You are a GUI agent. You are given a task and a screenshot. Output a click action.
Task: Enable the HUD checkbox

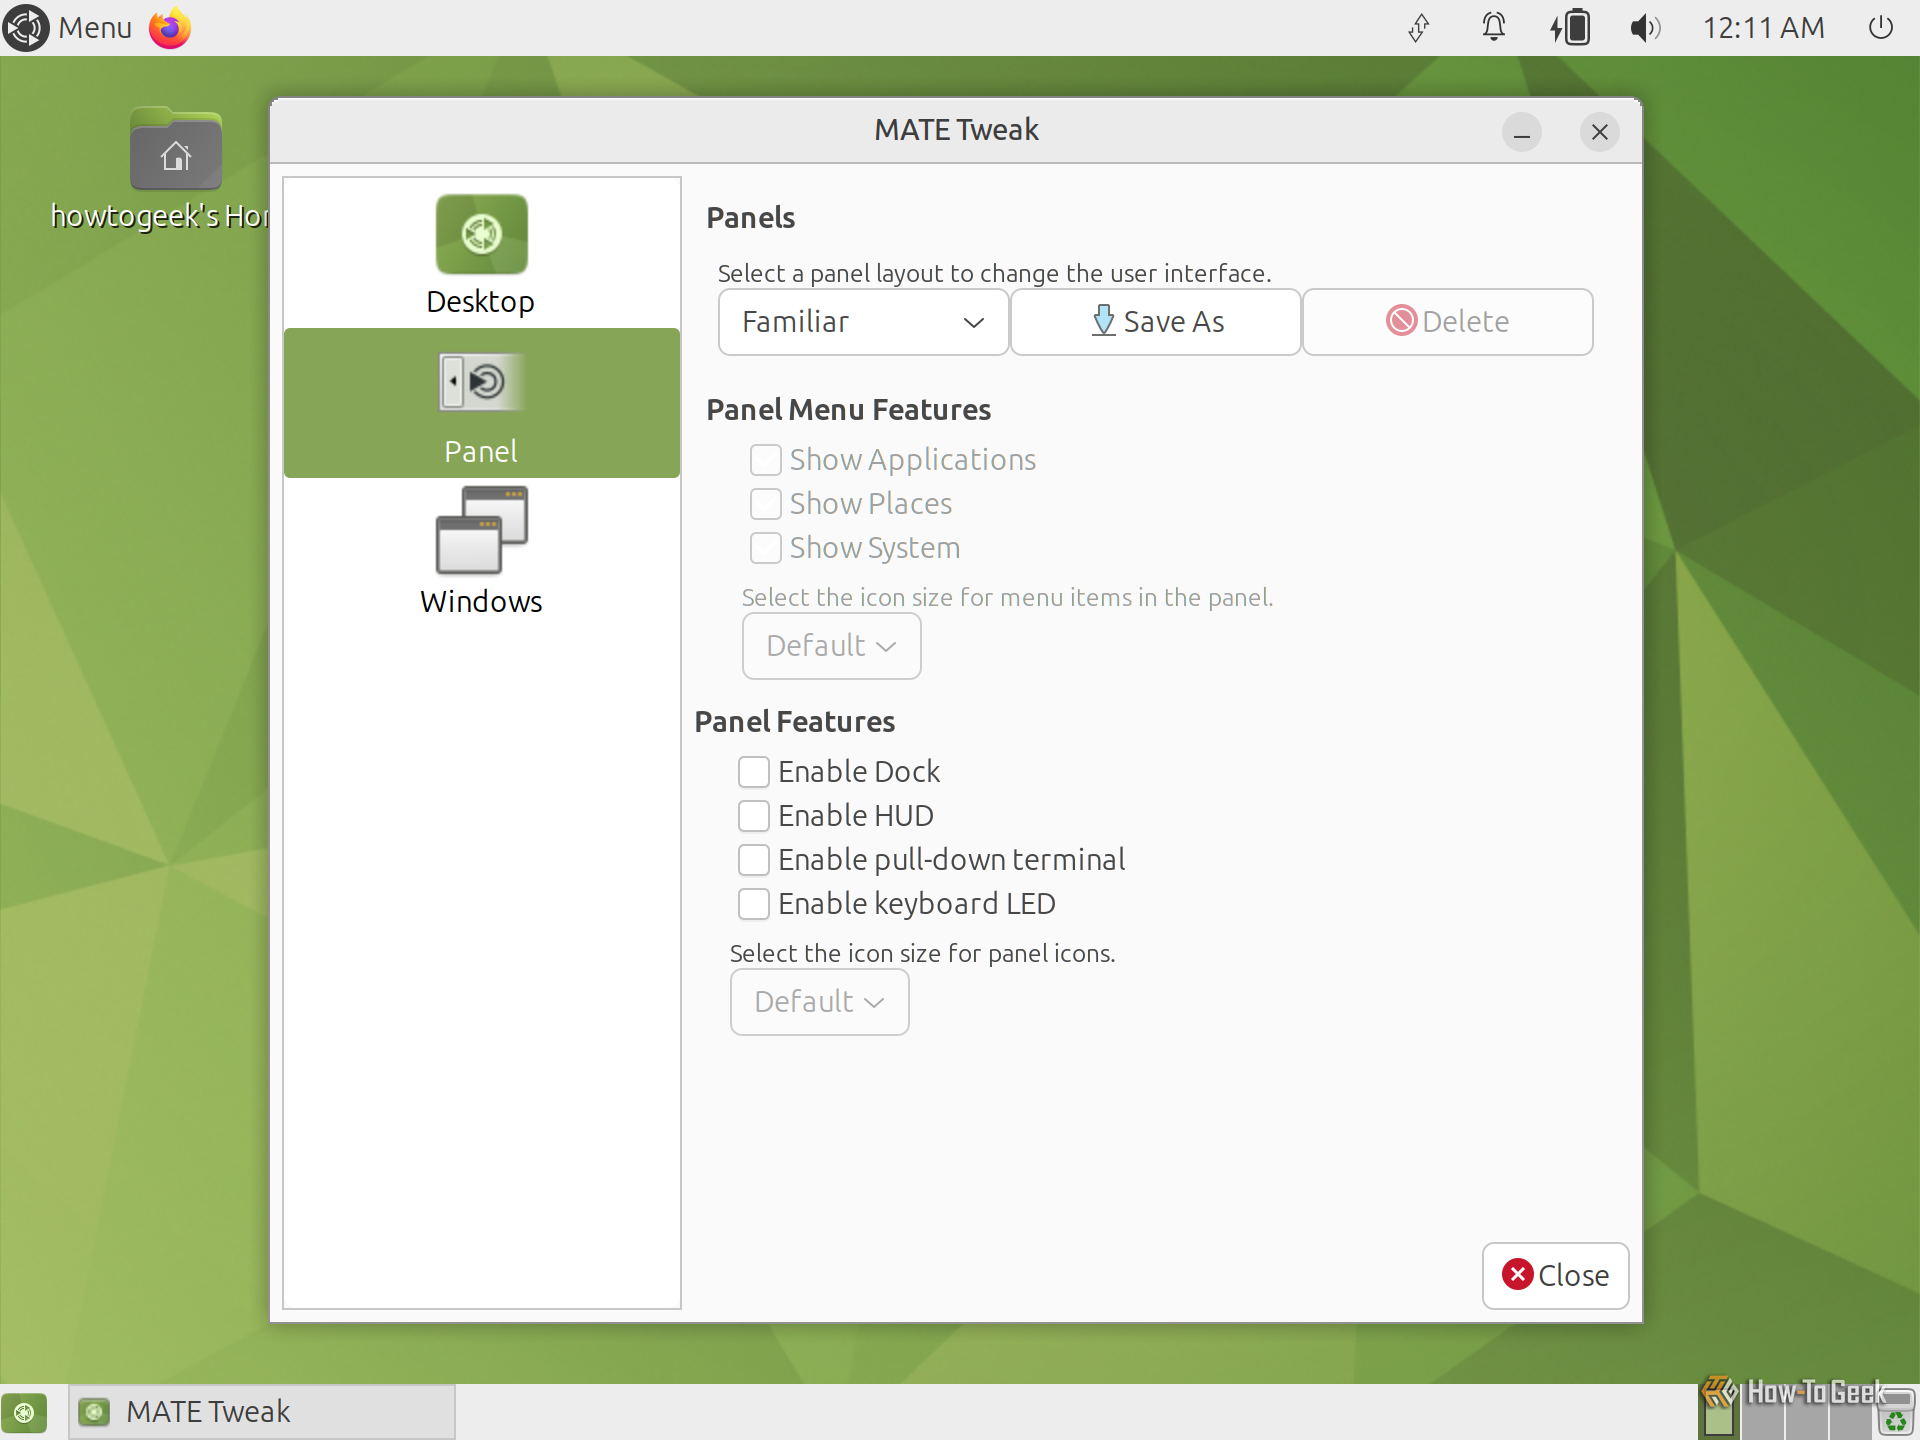(754, 816)
